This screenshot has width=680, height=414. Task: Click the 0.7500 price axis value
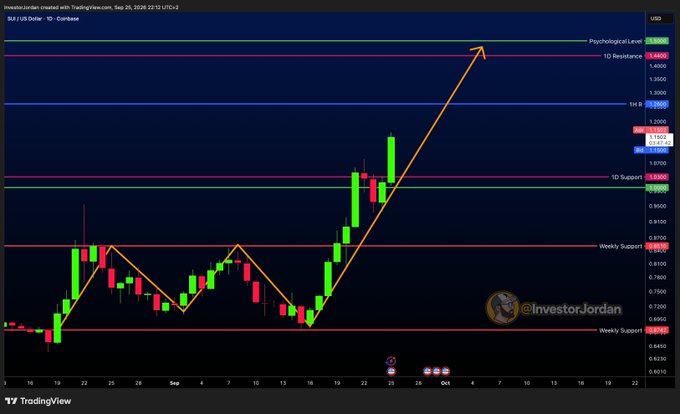(x=657, y=292)
